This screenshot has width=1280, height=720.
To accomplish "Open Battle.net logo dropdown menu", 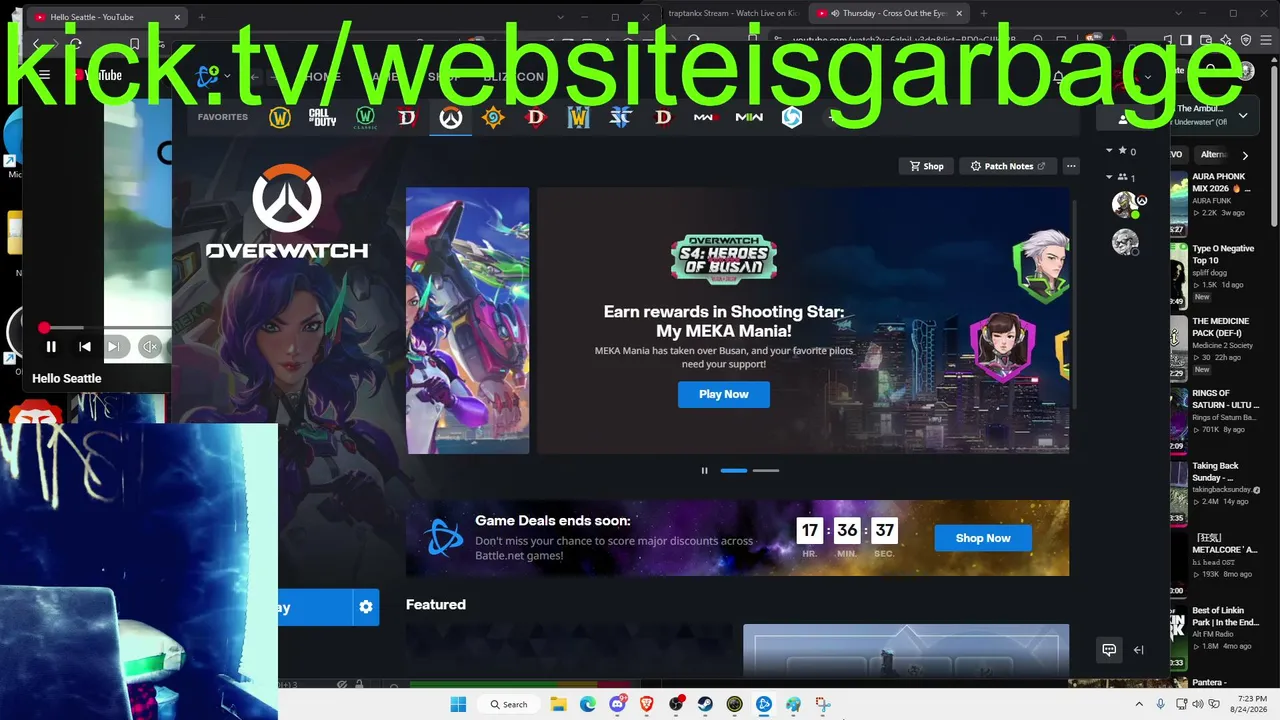I will pos(213,76).
